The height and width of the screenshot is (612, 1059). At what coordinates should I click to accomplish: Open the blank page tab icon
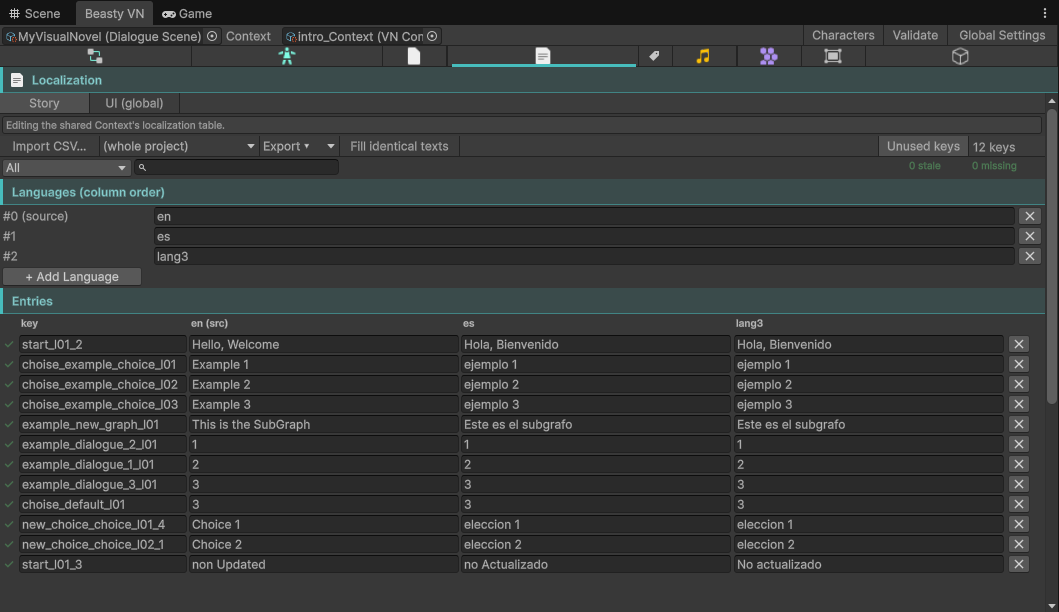coord(414,56)
